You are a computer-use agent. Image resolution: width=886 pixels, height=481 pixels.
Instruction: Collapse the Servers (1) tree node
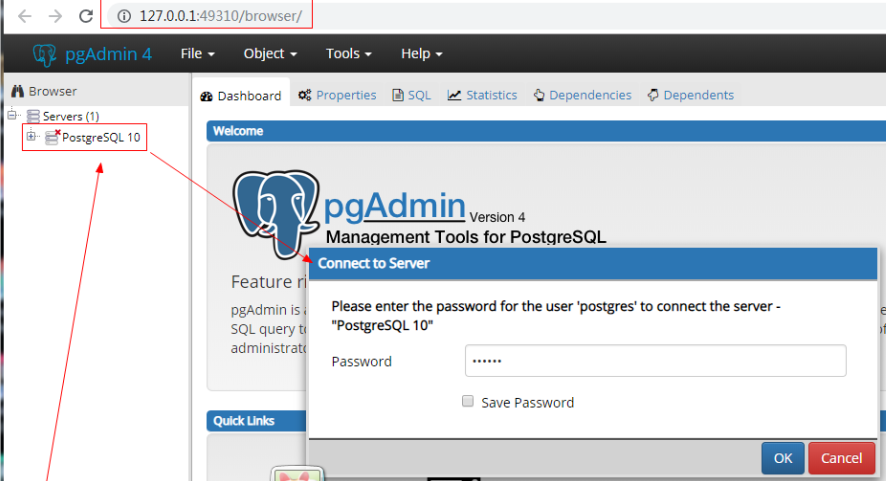(x=11, y=115)
